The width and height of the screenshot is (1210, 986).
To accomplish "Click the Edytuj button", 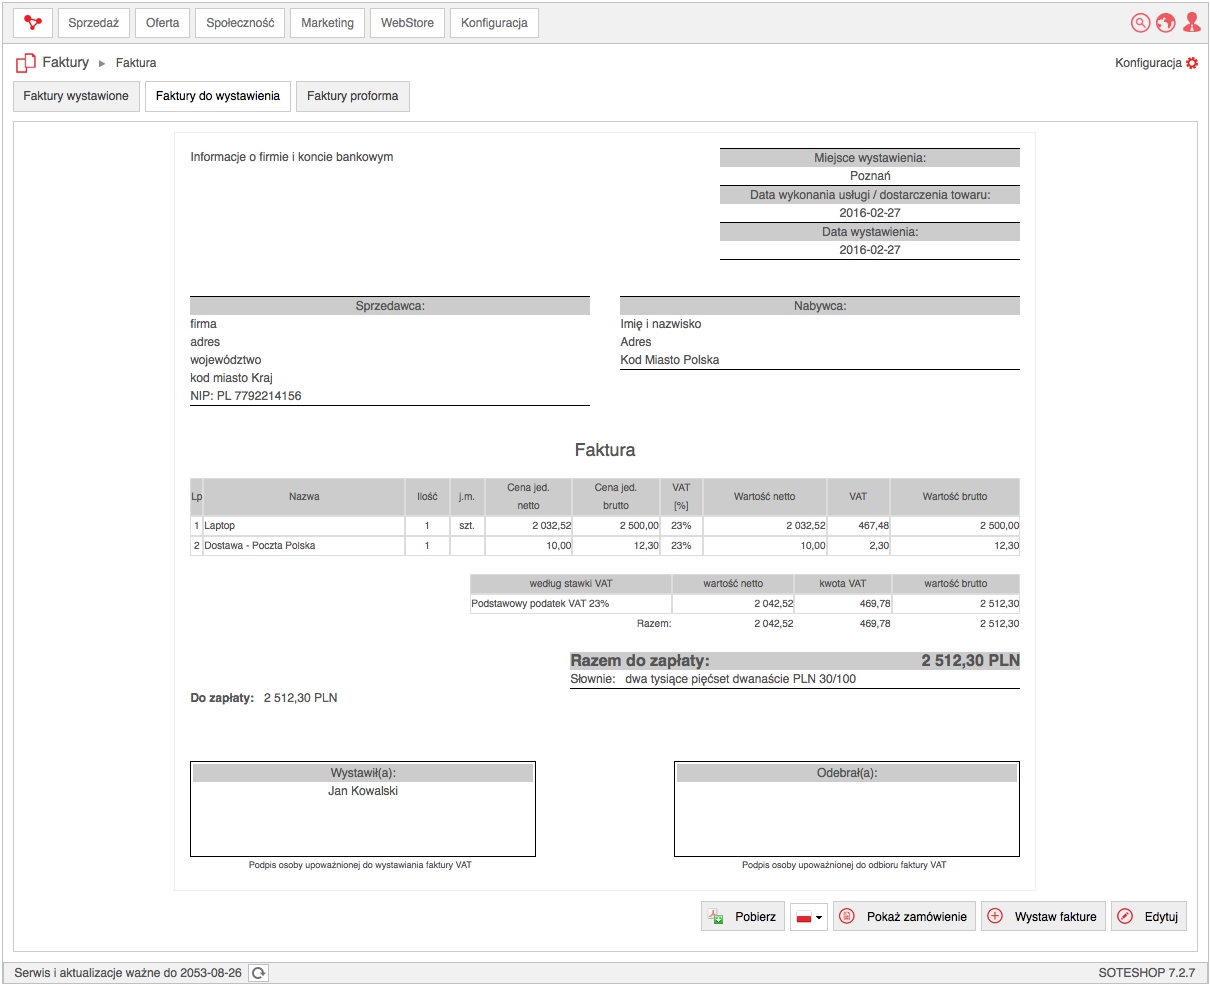I will pyautogui.click(x=1149, y=917).
